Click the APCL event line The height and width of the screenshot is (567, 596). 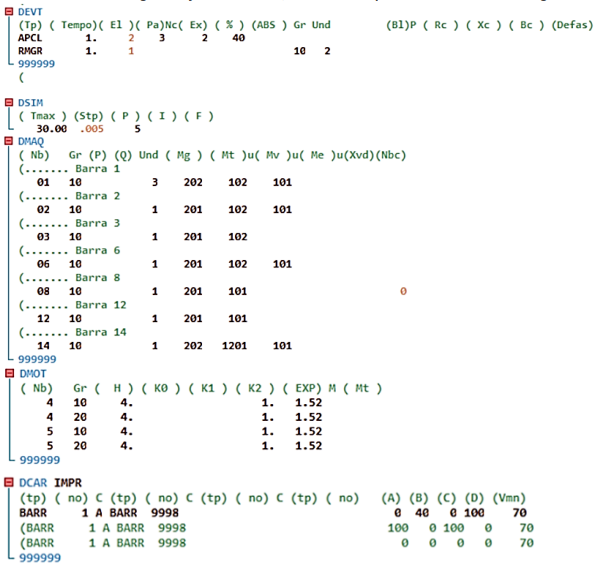[x=132, y=38]
